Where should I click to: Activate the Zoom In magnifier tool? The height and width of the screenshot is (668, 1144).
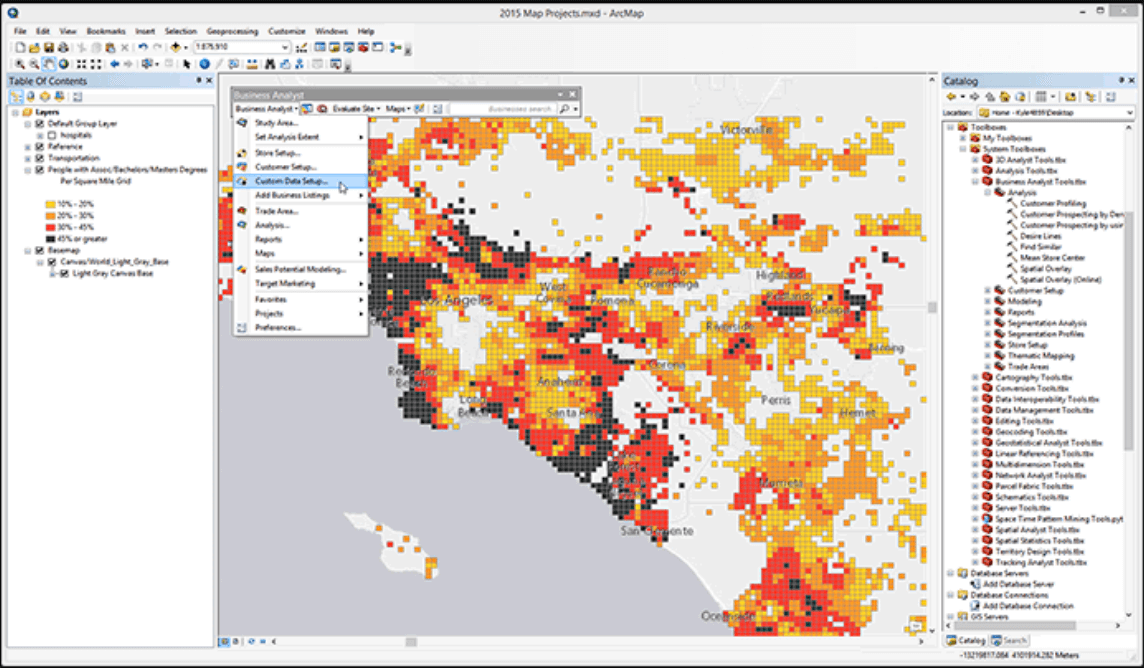point(20,64)
